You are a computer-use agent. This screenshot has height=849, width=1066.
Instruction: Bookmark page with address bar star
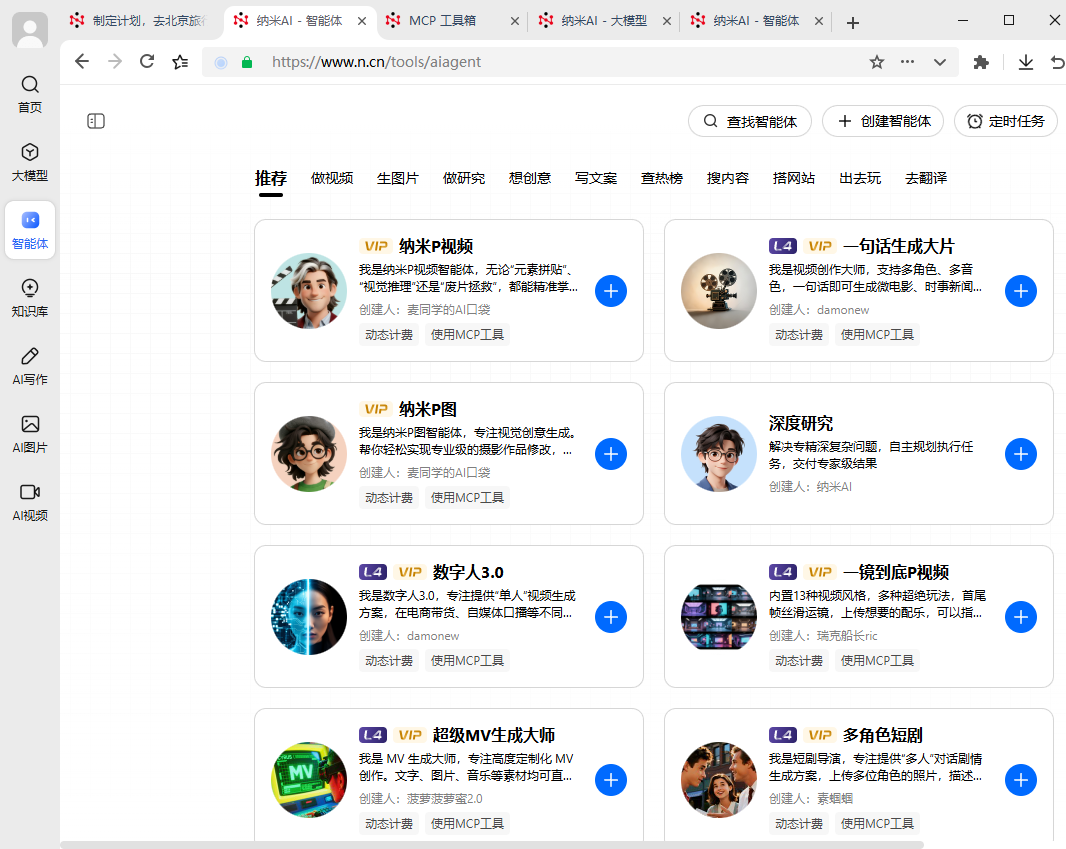click(x=877, y=62)
